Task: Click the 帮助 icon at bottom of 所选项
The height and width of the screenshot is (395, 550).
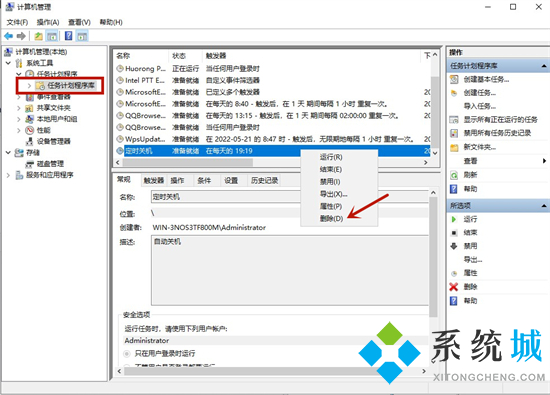Action: click(x=454, y=301)
